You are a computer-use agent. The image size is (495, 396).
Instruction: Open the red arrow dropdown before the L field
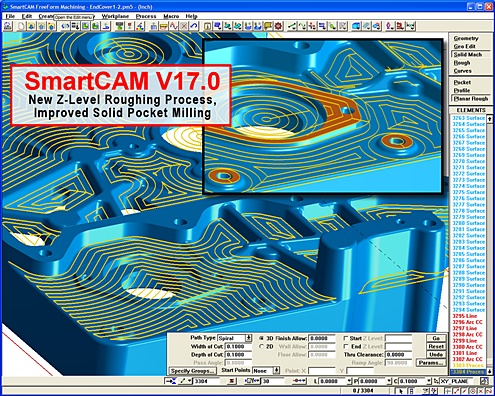click(x=299, y=381)
